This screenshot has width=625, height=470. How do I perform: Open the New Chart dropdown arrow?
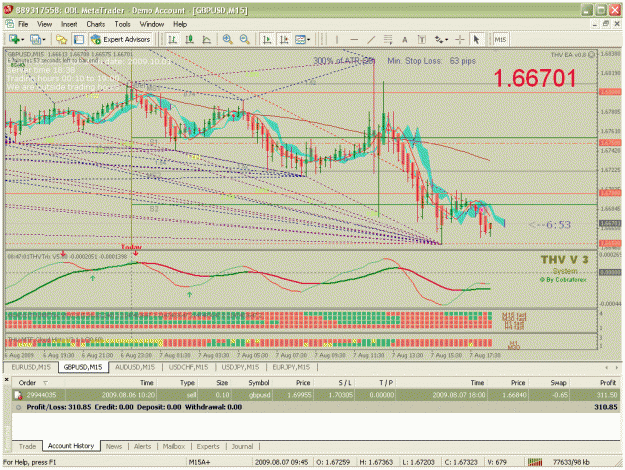(x=22, y=40)
